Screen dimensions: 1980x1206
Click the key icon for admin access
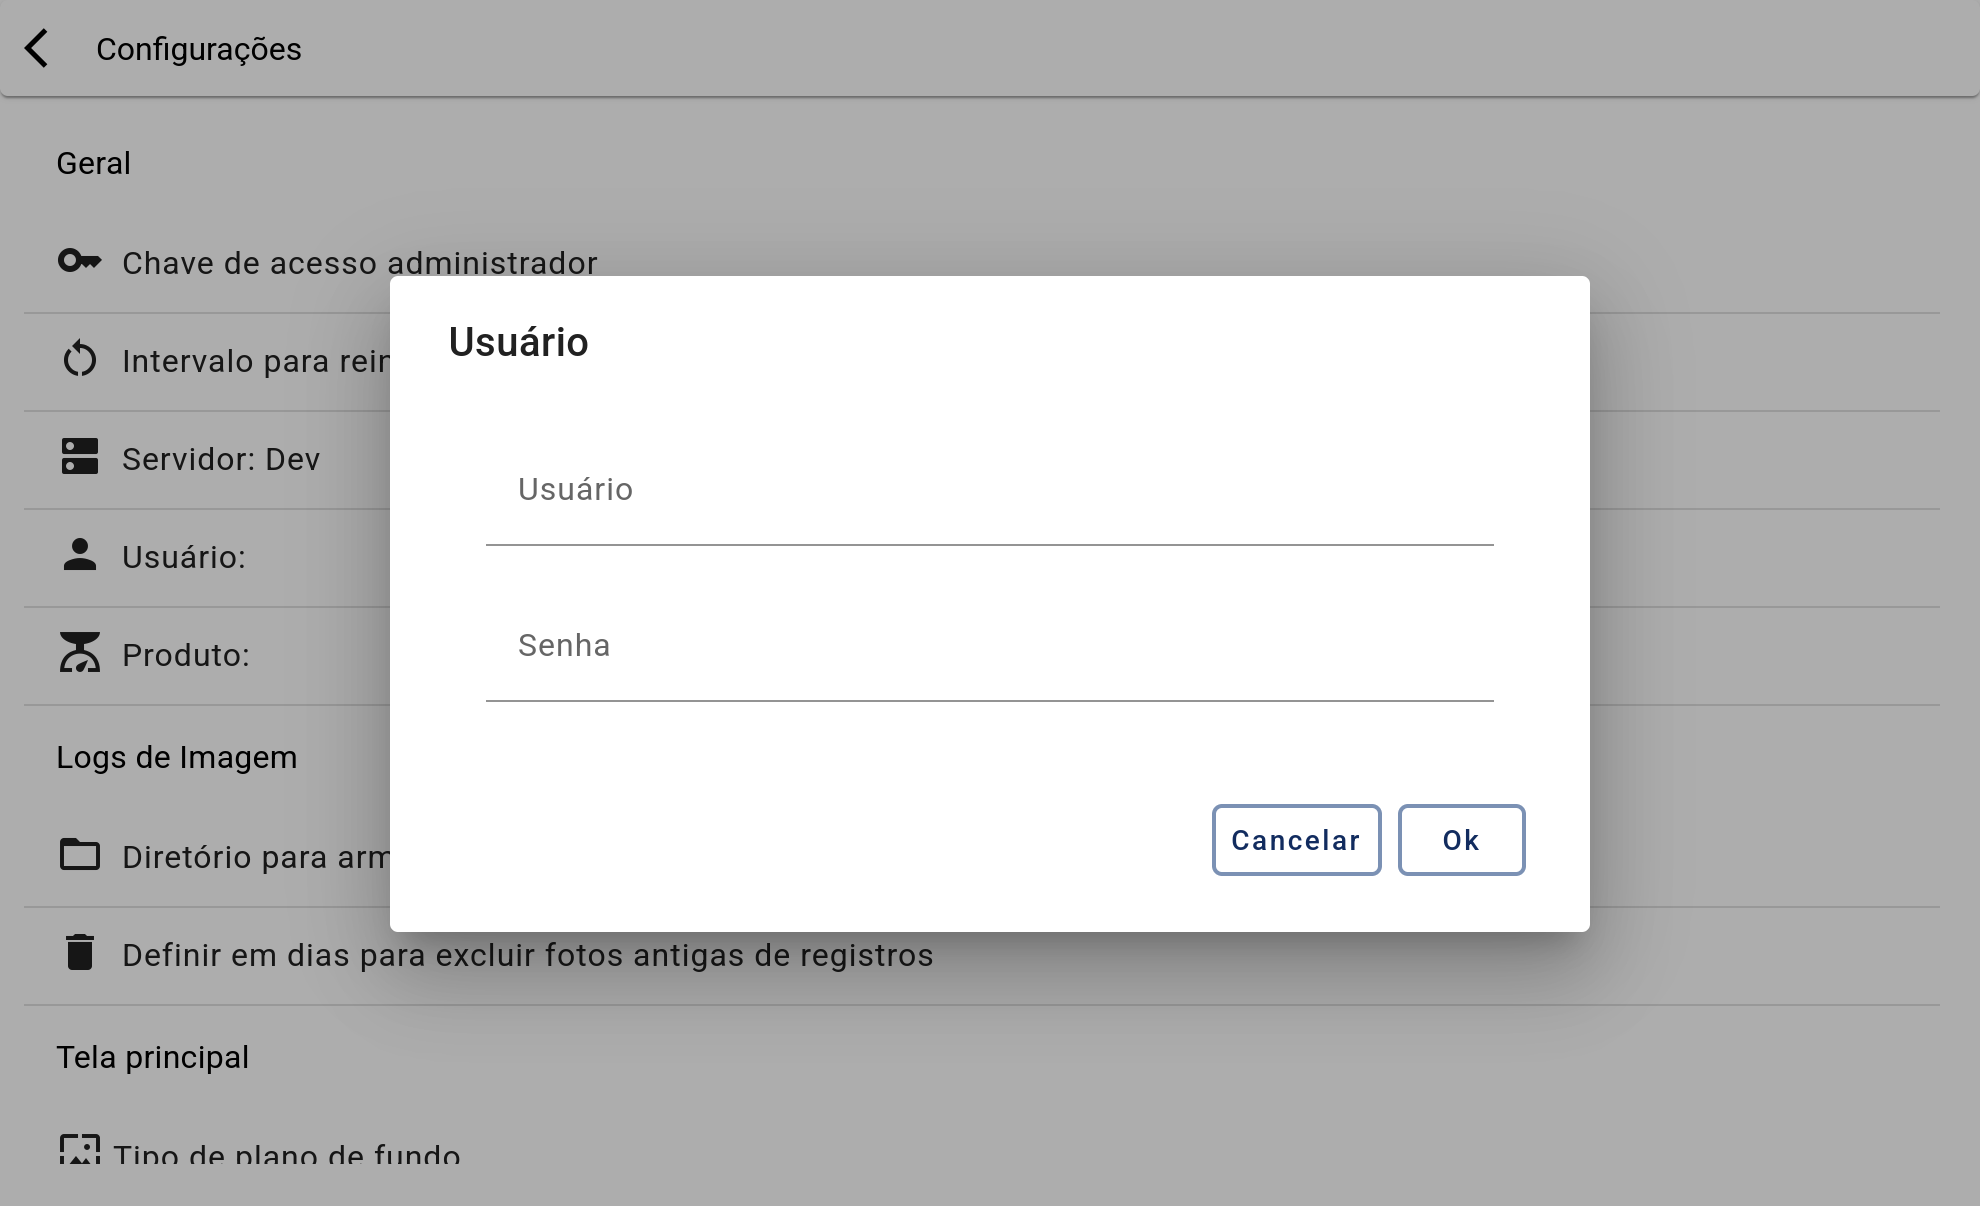[x=80, y=261]
